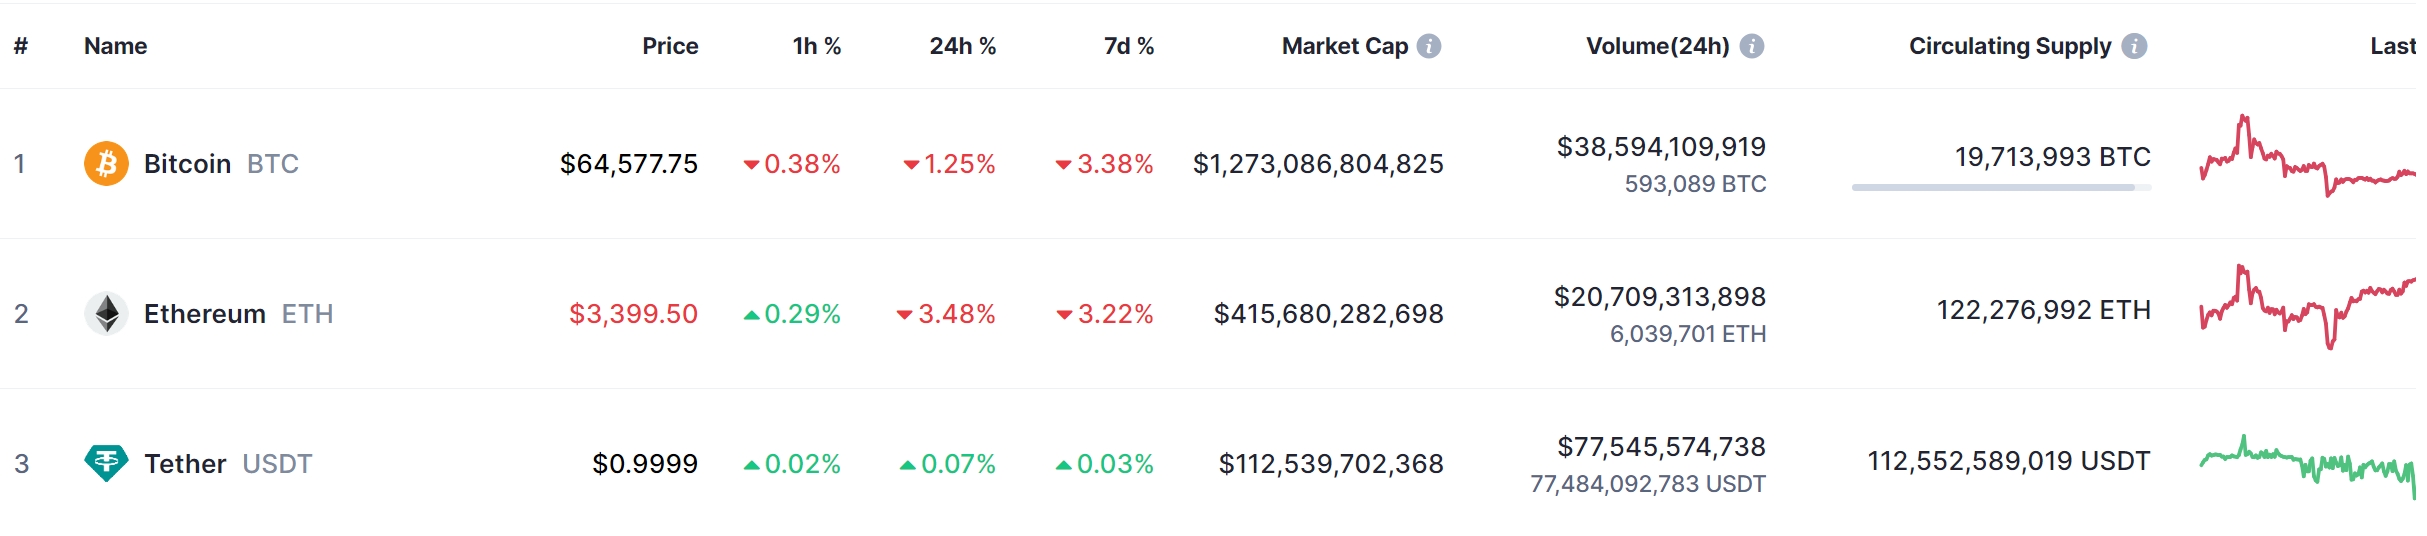Open the Bitcoin BTC coin page
The image size is (2427, 536).
coord(188,164)
